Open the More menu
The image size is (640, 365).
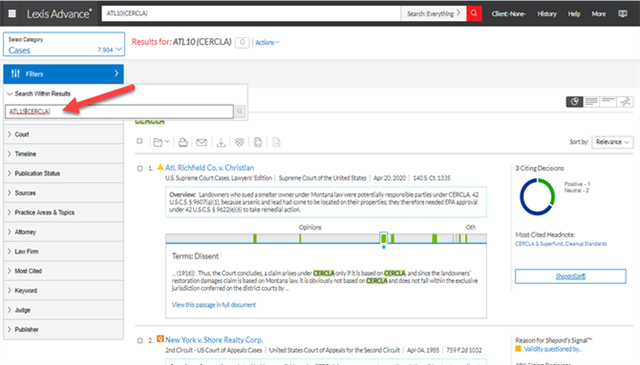point(599,14)
